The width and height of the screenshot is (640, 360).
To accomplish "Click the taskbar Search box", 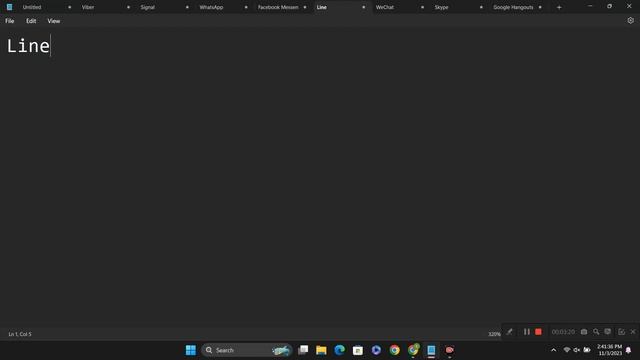I will coord(247,350).
